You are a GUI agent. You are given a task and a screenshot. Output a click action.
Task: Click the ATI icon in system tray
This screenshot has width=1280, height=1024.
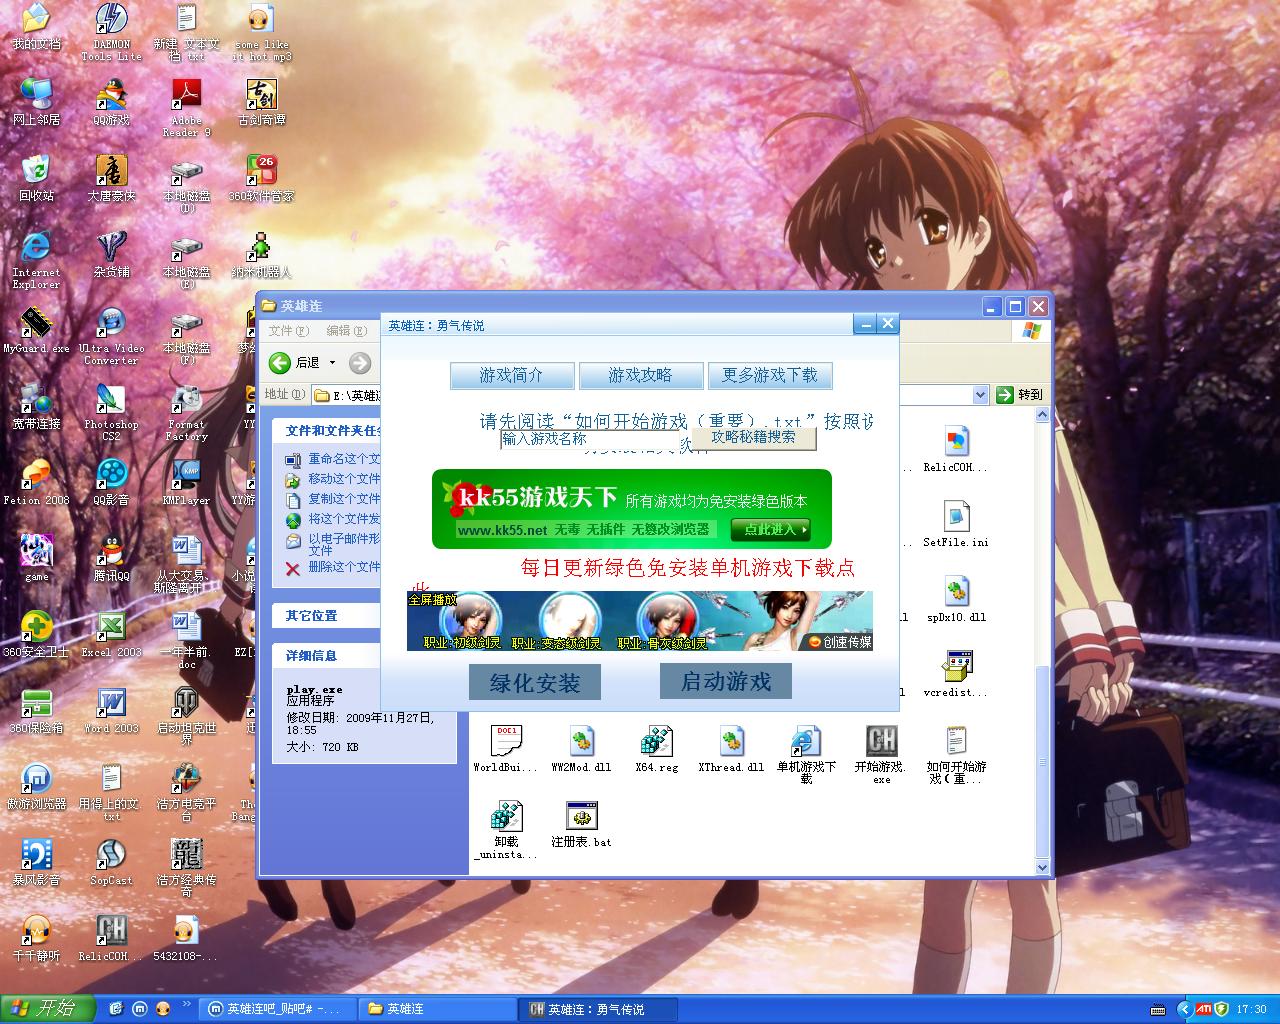[x=1203, y=1009]
